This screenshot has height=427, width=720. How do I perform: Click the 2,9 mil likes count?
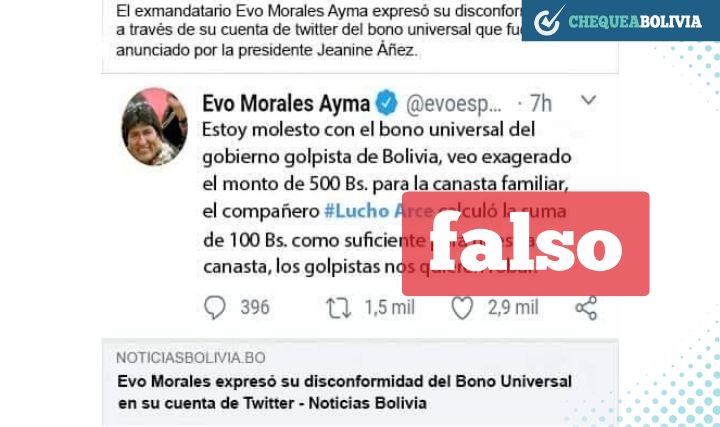(513, 308)
